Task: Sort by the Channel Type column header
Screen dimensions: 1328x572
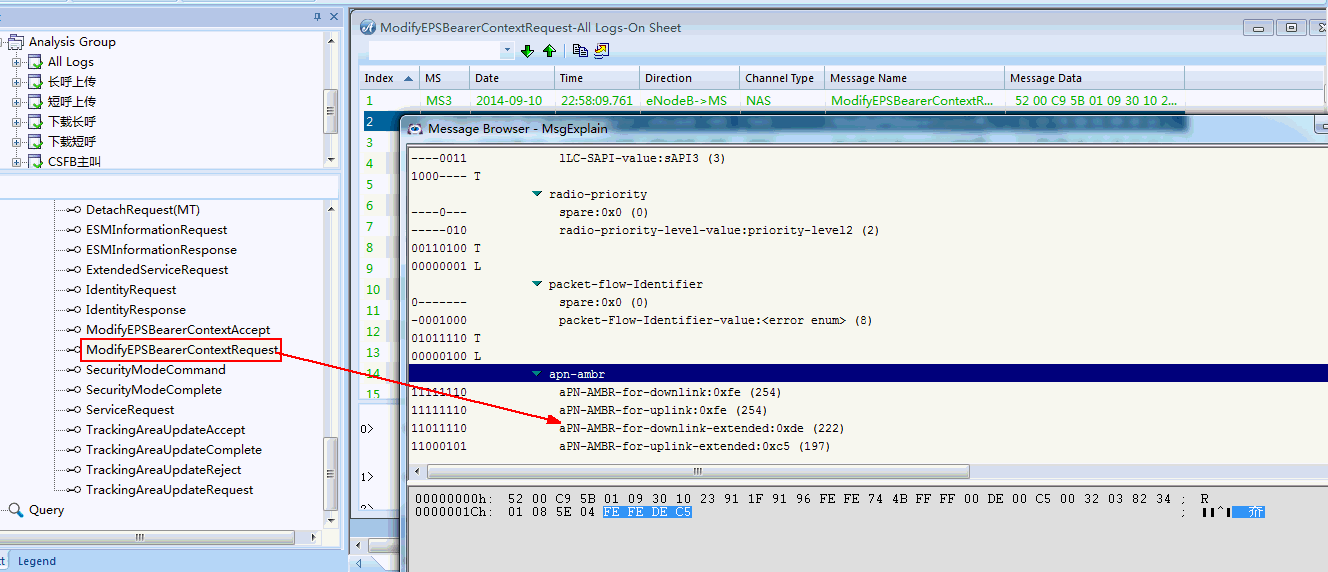Action: pyautogui.click(x=782, y=78)
